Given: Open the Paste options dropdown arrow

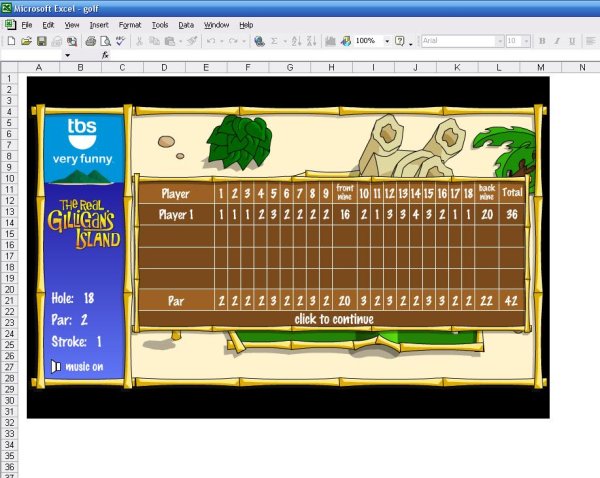Looking at the screenshot, I should coord(180,41).
